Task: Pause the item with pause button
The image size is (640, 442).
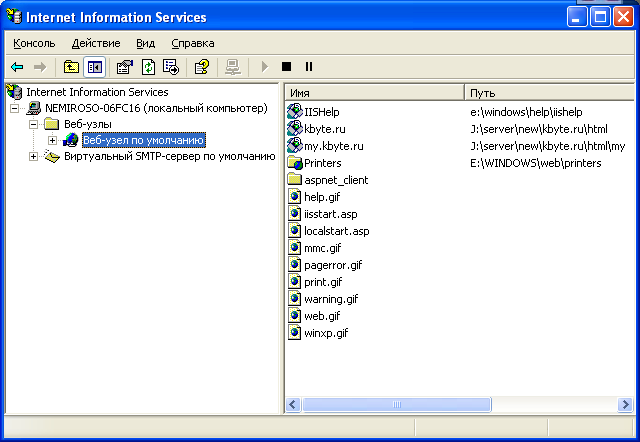Action: 309,66
